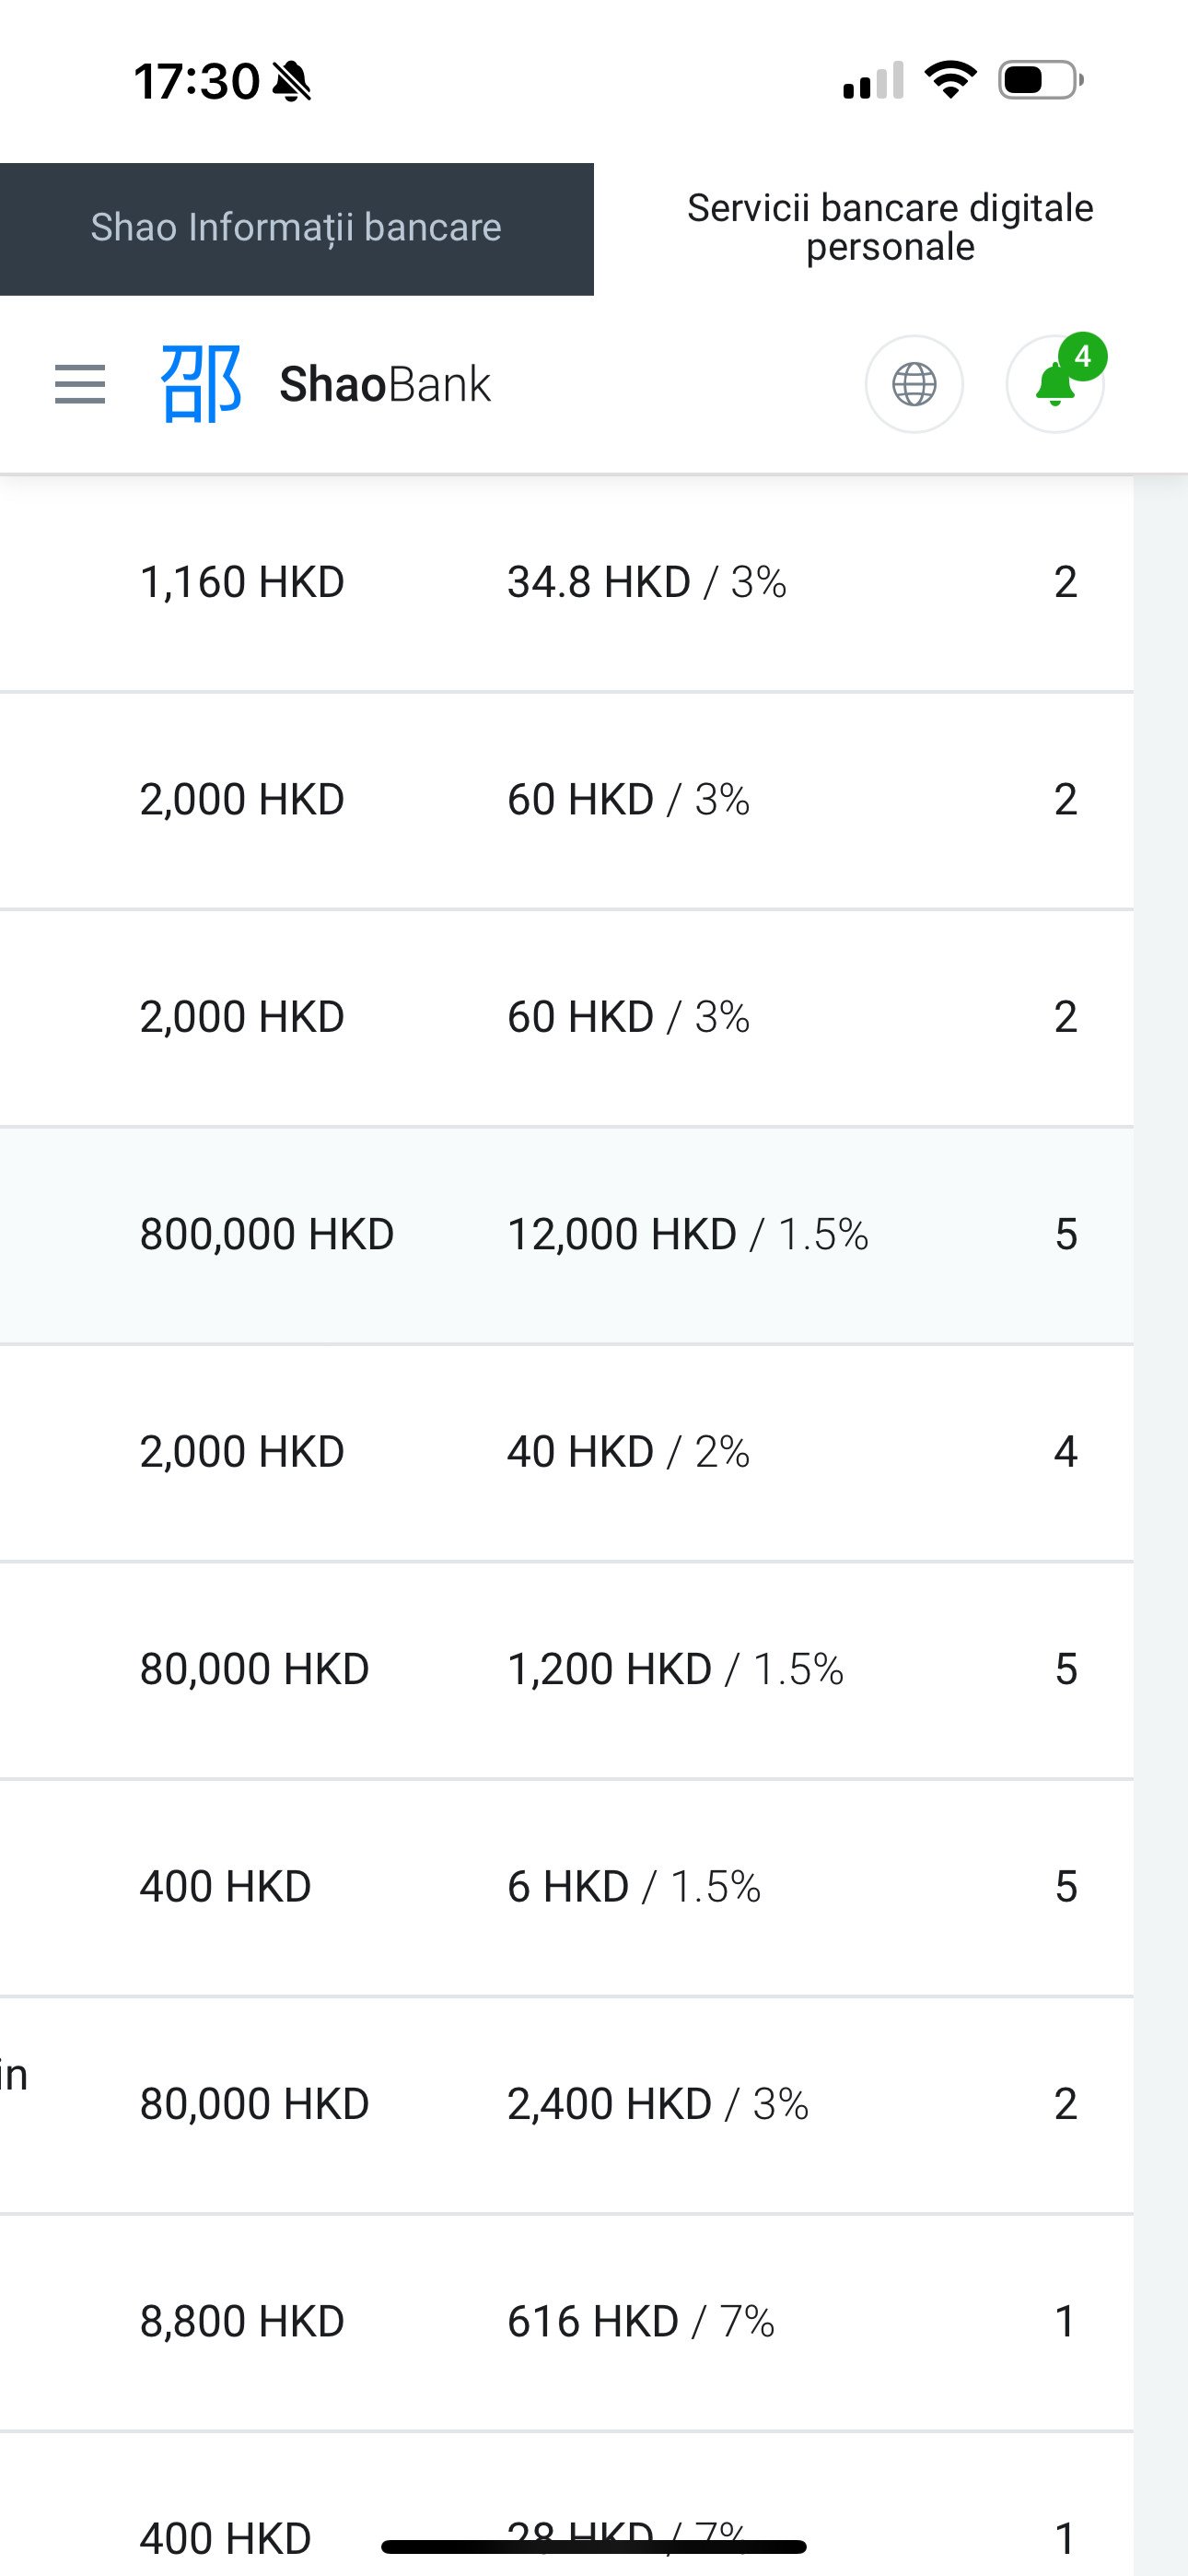Tap the 12,000 HKD / 1.5% fee cell
This screenshot has width=1188, height=2576.
coord(687,1234)
